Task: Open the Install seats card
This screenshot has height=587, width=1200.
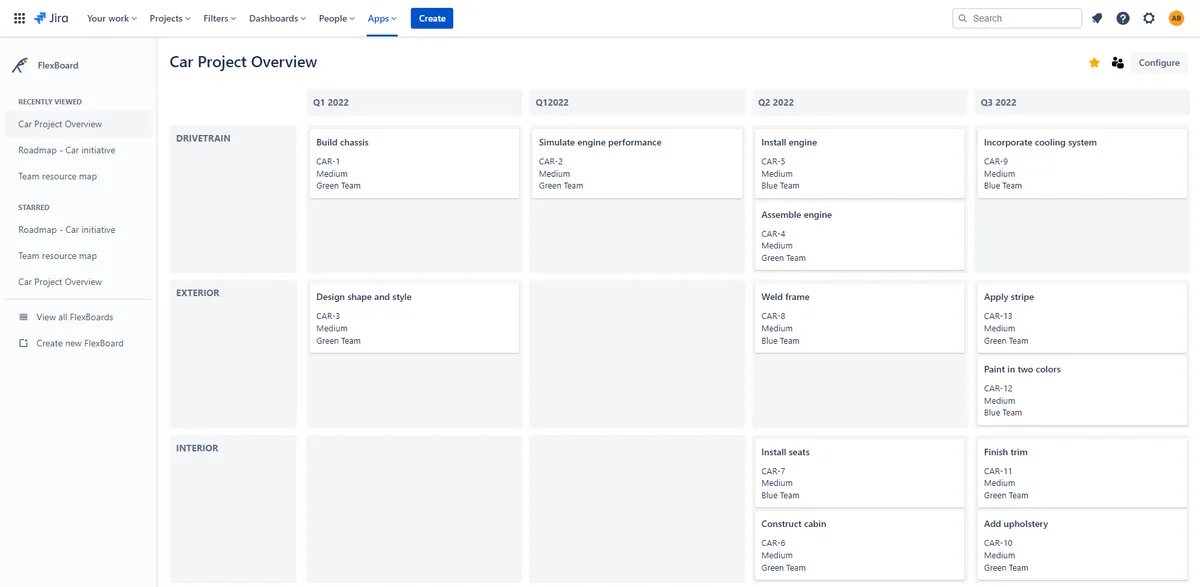Action: pos(859,473)
